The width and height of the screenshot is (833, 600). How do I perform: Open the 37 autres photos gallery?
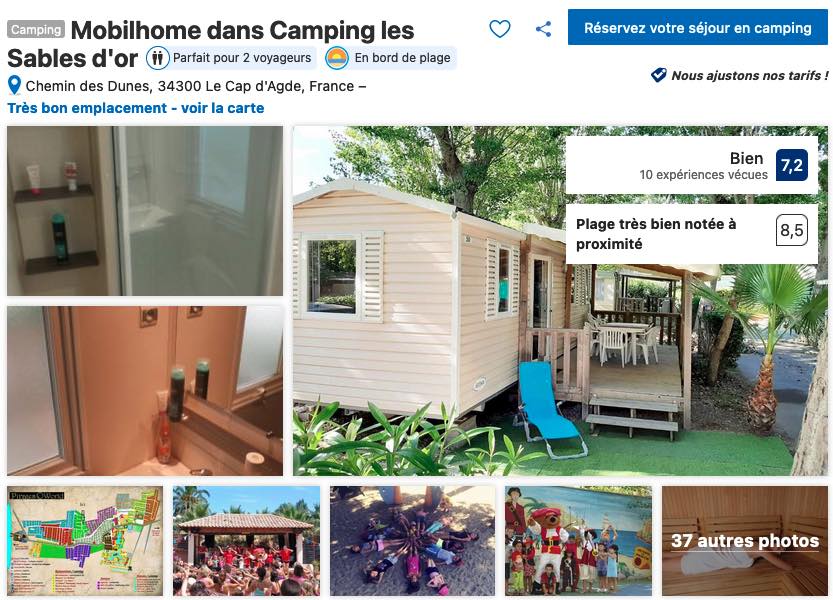[x=744, y=540]
